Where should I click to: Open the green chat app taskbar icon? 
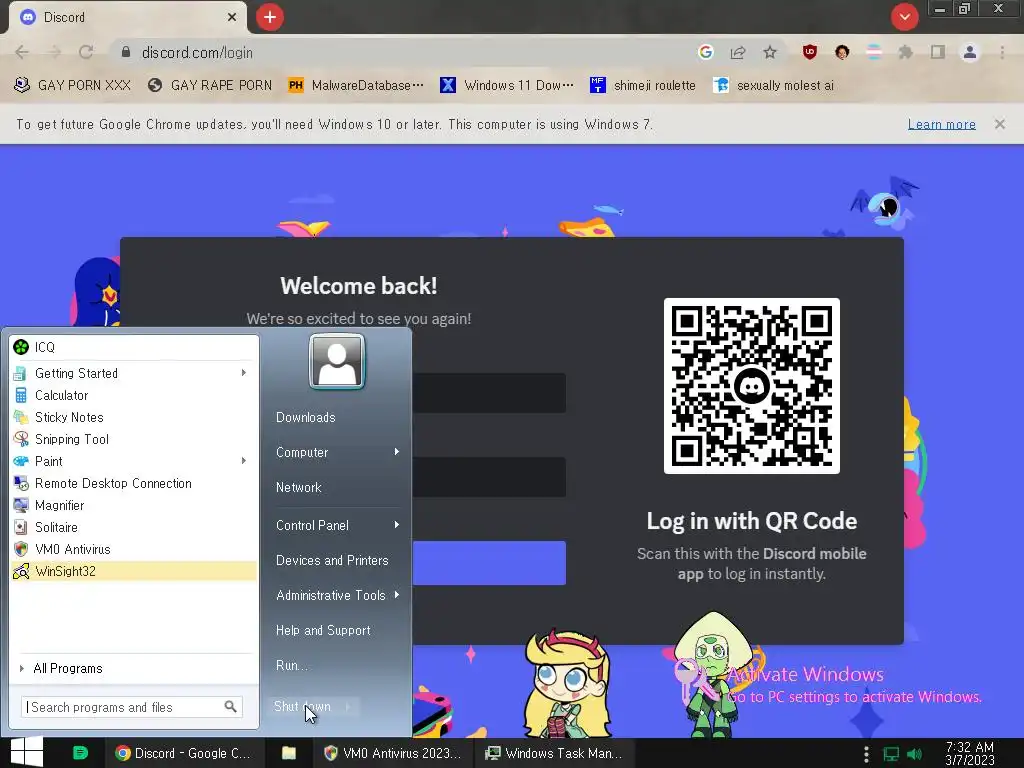click(x=80, y=753)
